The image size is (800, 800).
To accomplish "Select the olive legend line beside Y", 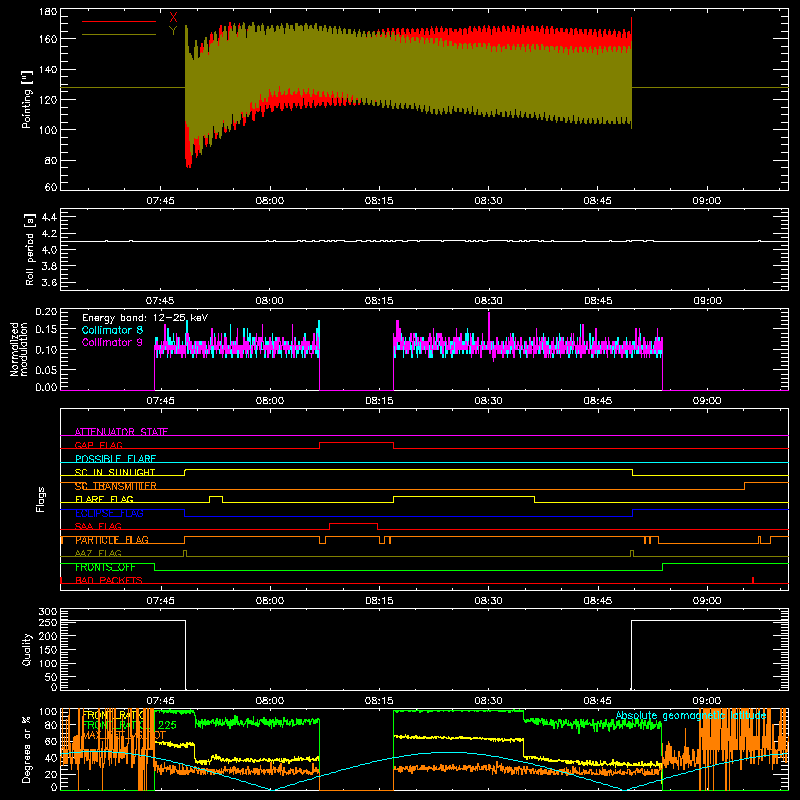I will [119, 35].
